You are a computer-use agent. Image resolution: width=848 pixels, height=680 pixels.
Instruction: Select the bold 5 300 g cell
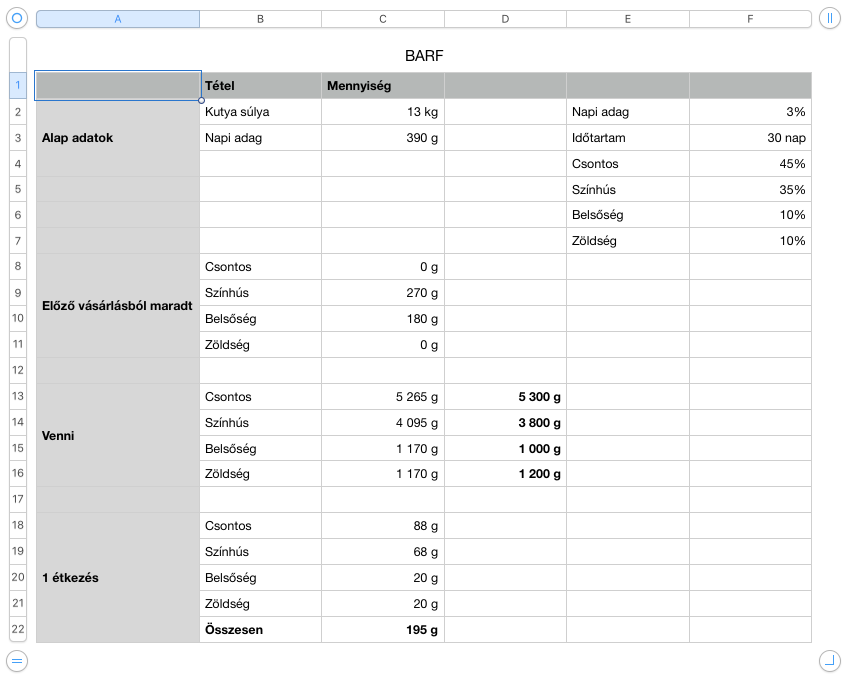click(505, 397)
